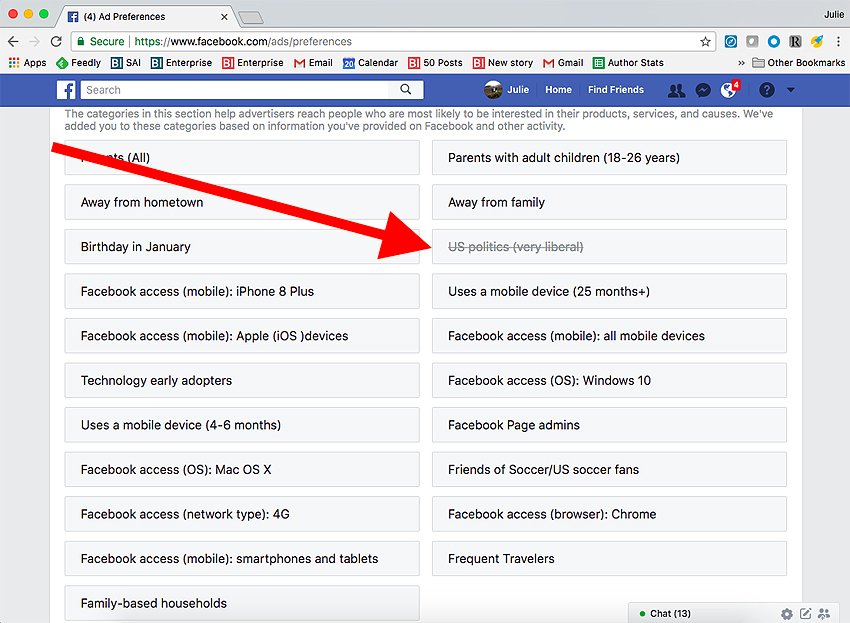Open the Apps bookmarks shortcut
Viewport: 850px width, 623px height.
point(28,63)
